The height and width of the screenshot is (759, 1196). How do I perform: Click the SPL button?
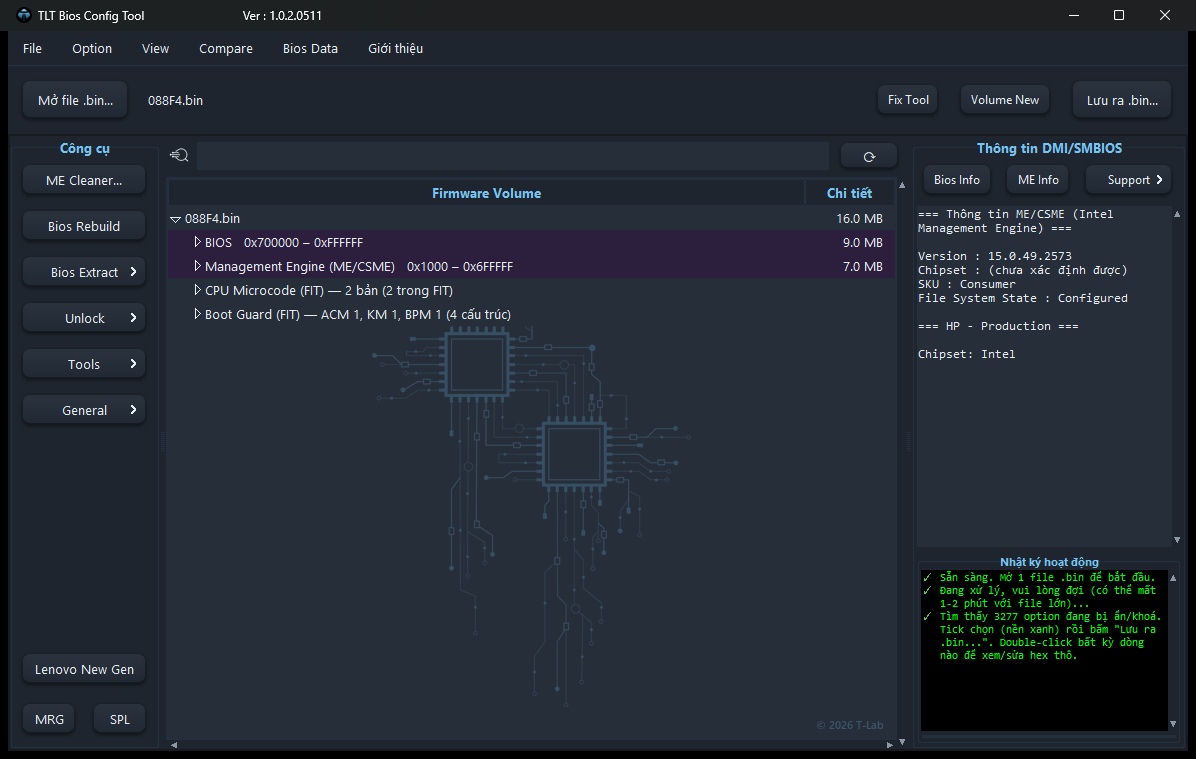(120, 719)
